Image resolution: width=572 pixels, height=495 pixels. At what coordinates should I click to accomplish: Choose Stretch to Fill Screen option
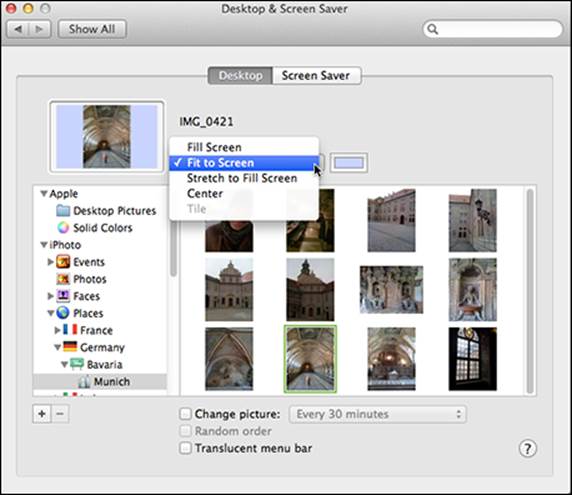pyautogui.click(x=242, y=178)
